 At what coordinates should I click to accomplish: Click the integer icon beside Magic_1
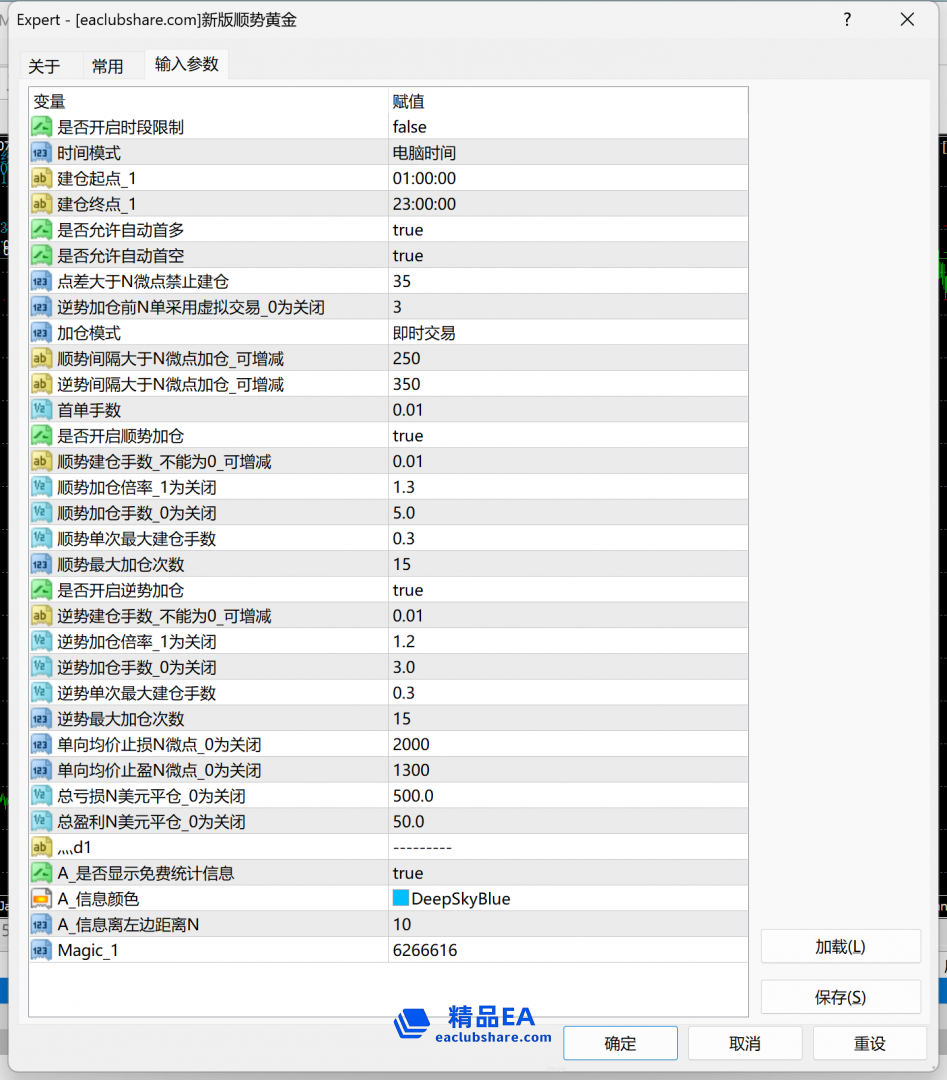41,950
